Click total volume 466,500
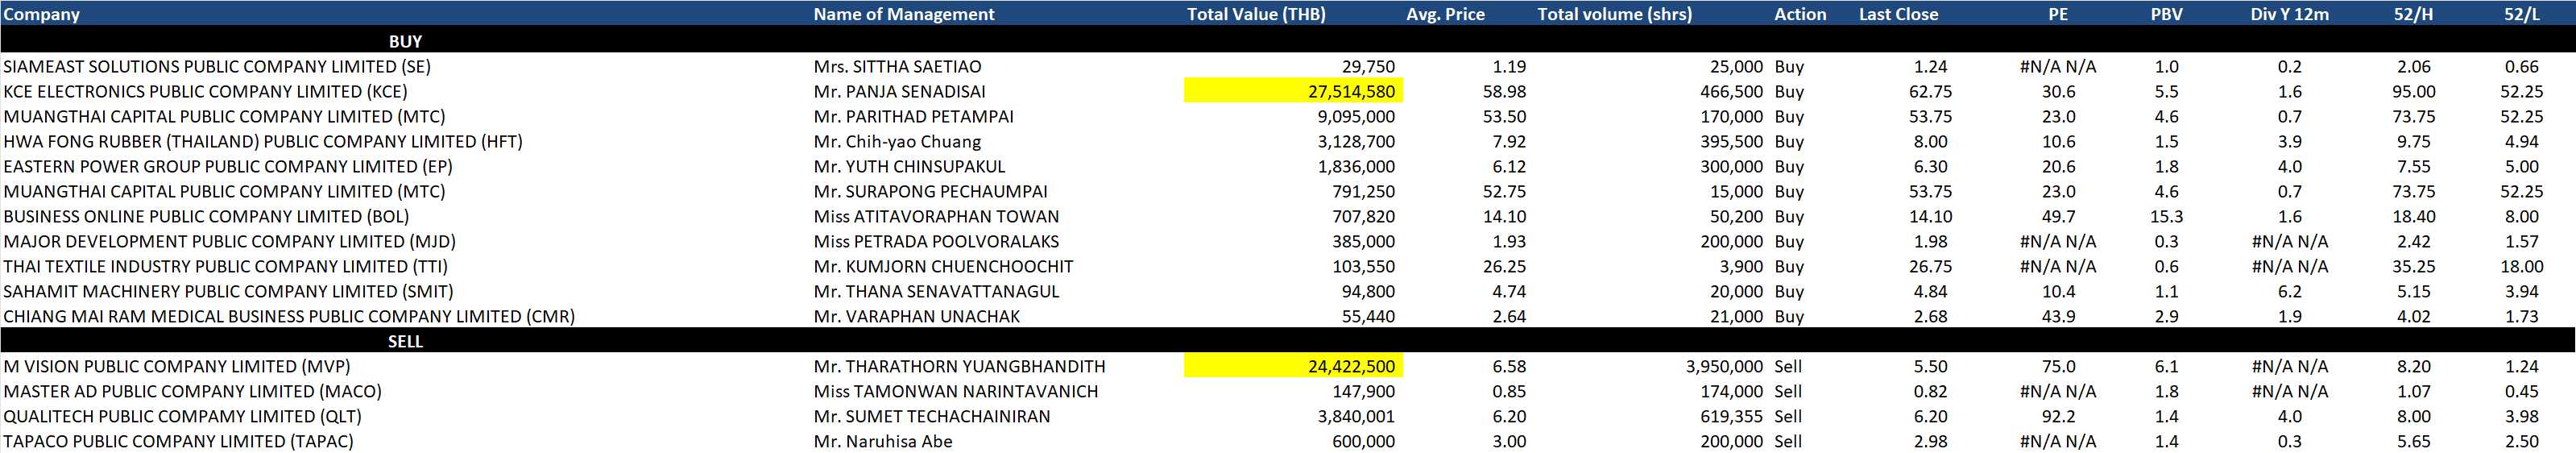The width and height of the screenshot is (2576, 453). click(1732, 91)
